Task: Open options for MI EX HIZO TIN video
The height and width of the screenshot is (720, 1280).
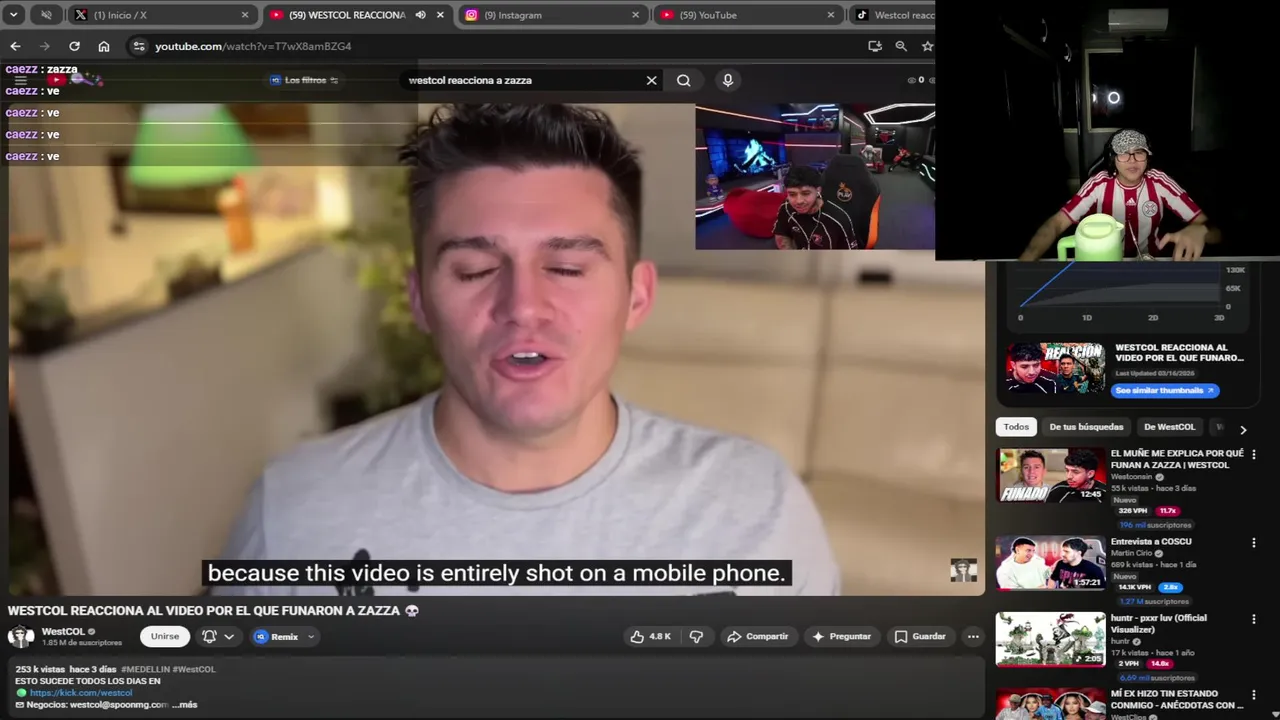Action: (x=1253, y=695)
